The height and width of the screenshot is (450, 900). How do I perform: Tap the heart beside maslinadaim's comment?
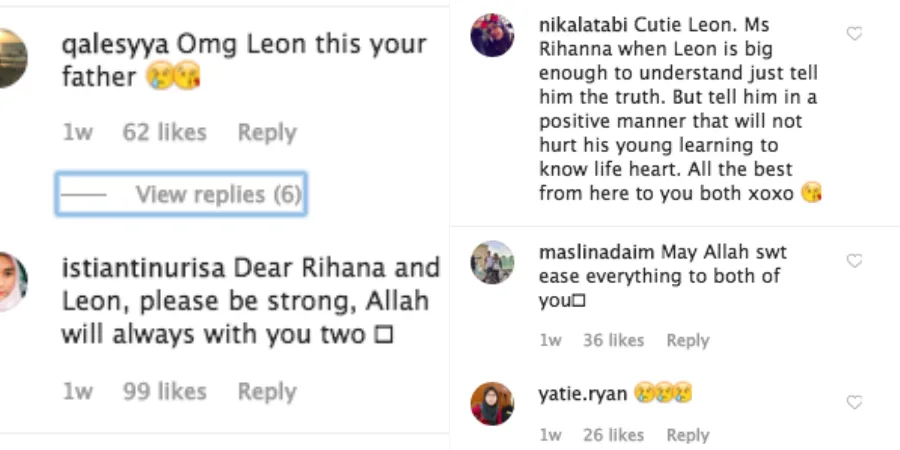854,261
